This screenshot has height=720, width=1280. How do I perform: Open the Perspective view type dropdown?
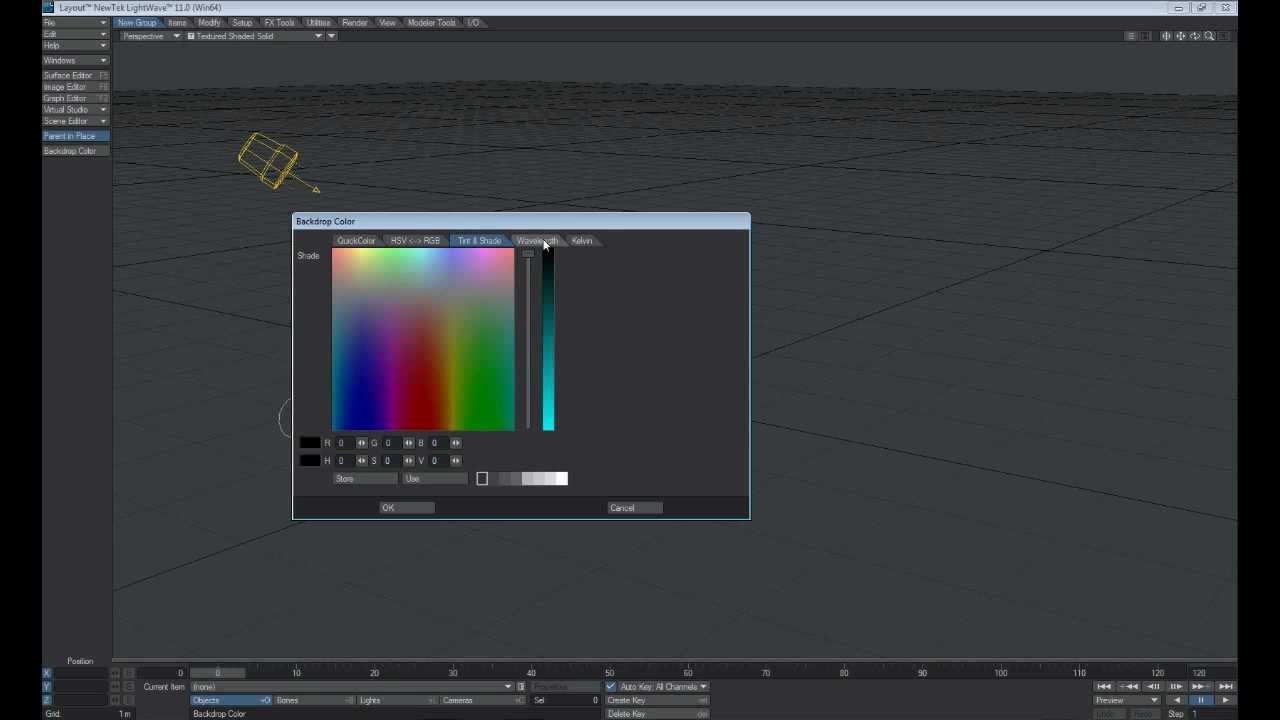151,36
